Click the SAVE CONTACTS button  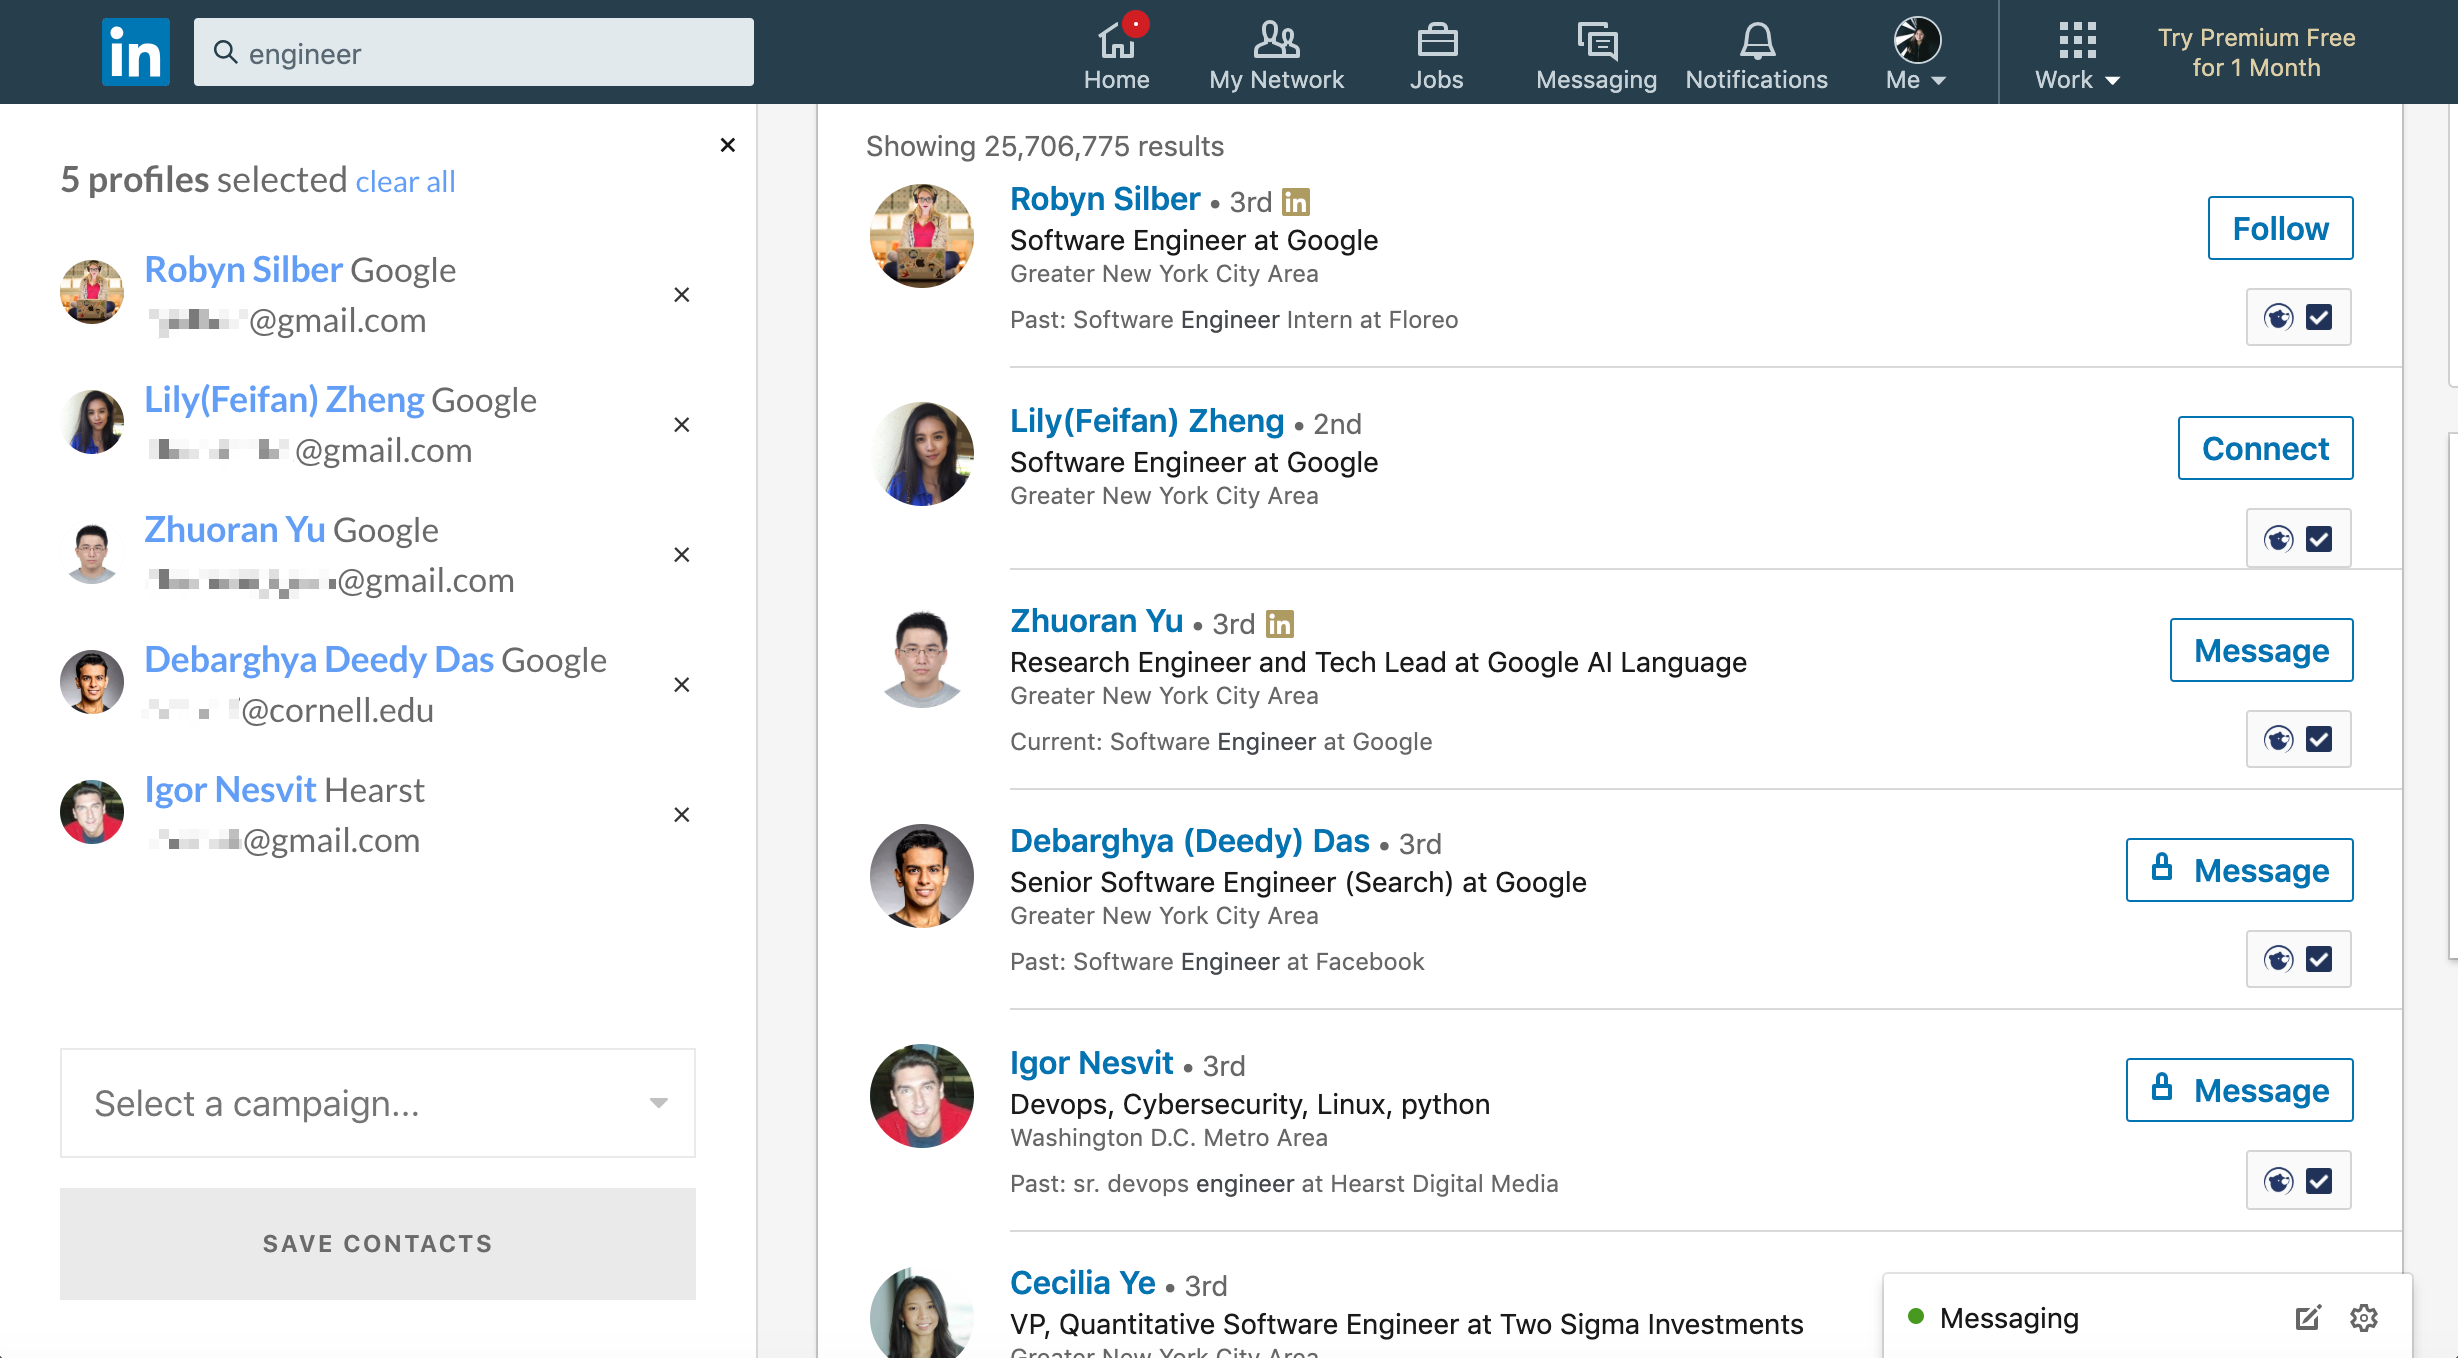pos(378,1244)
